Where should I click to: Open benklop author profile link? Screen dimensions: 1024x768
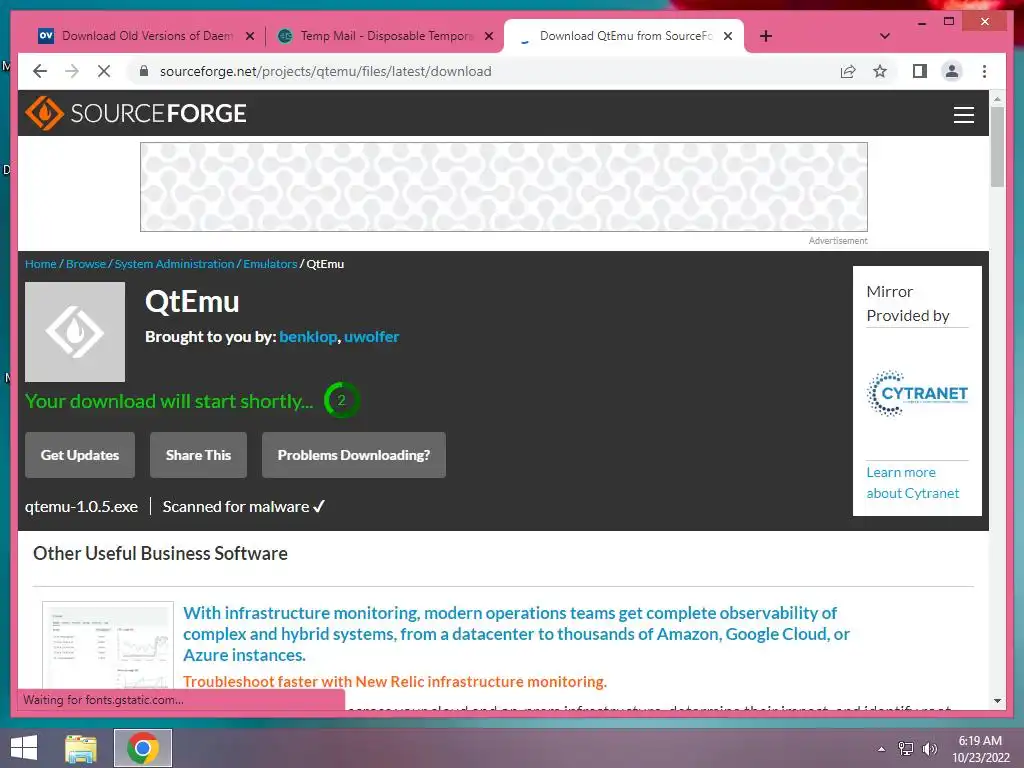point(308,337)
